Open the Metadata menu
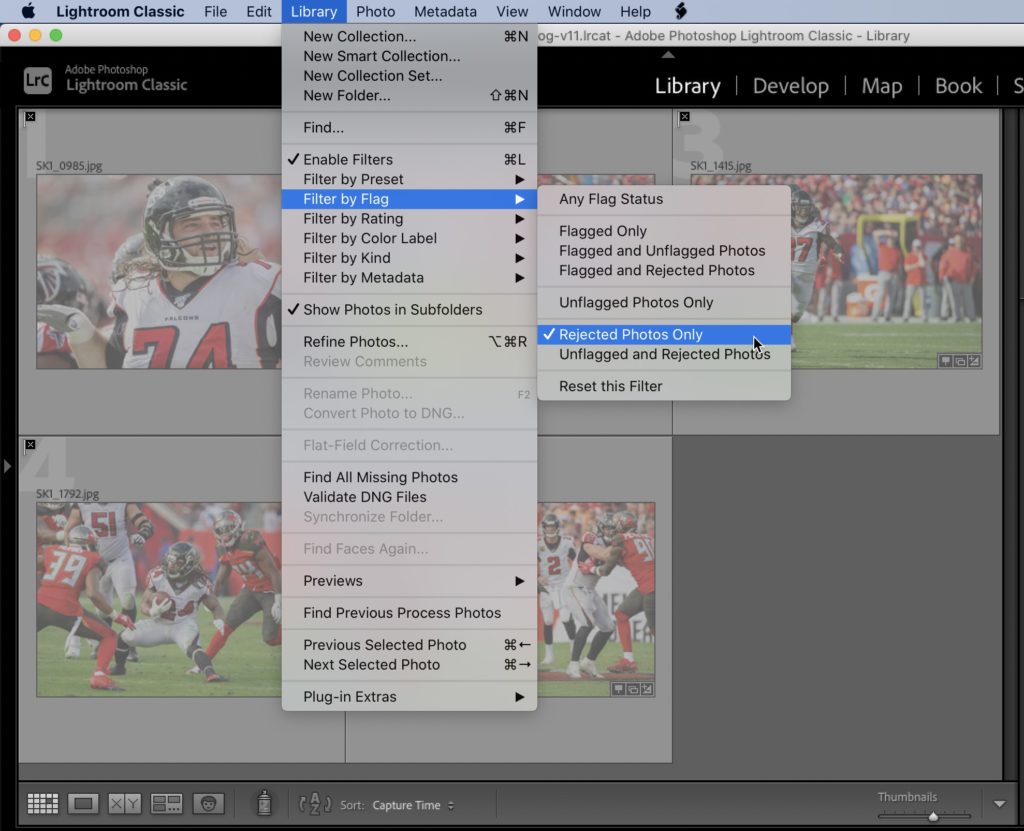The image size is (1024, 831). pos(444,11)
